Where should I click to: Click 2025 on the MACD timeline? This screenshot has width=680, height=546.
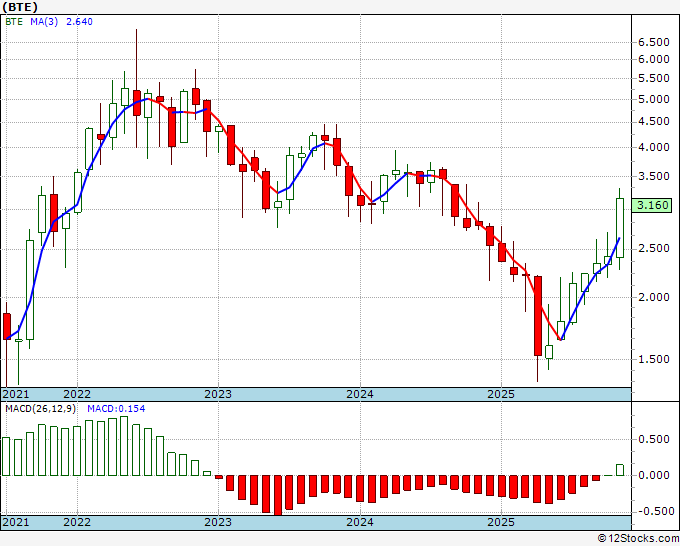[x=501, y=522]
